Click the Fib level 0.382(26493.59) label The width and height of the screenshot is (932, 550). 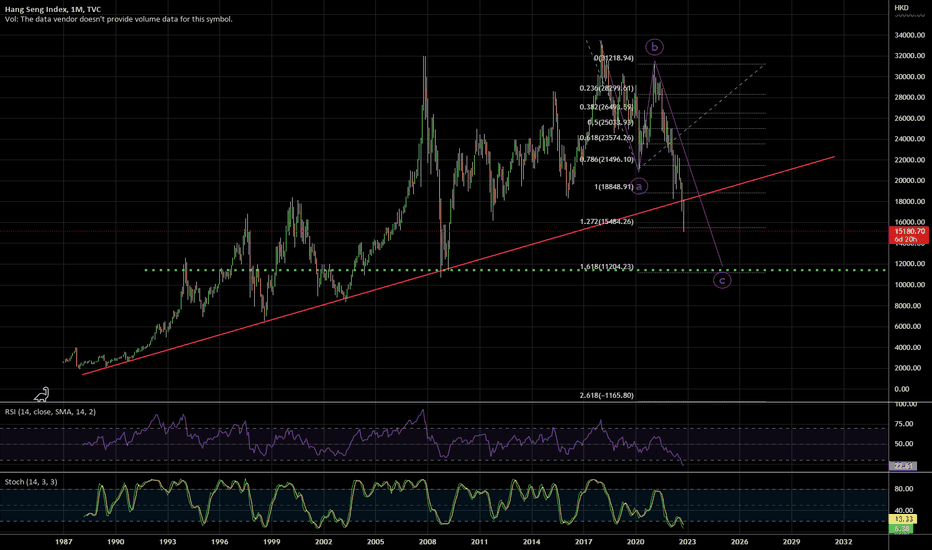606,107
